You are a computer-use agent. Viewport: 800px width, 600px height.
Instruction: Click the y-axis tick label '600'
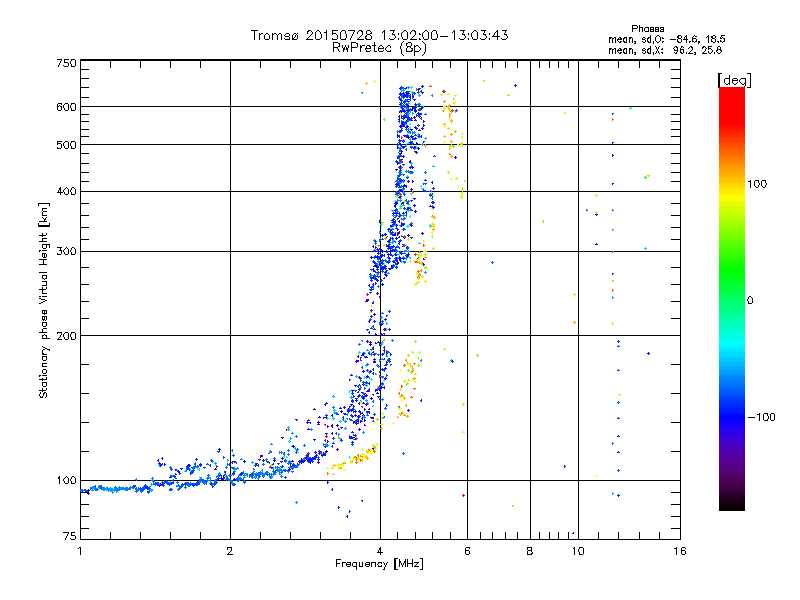(x=66, y=107)
